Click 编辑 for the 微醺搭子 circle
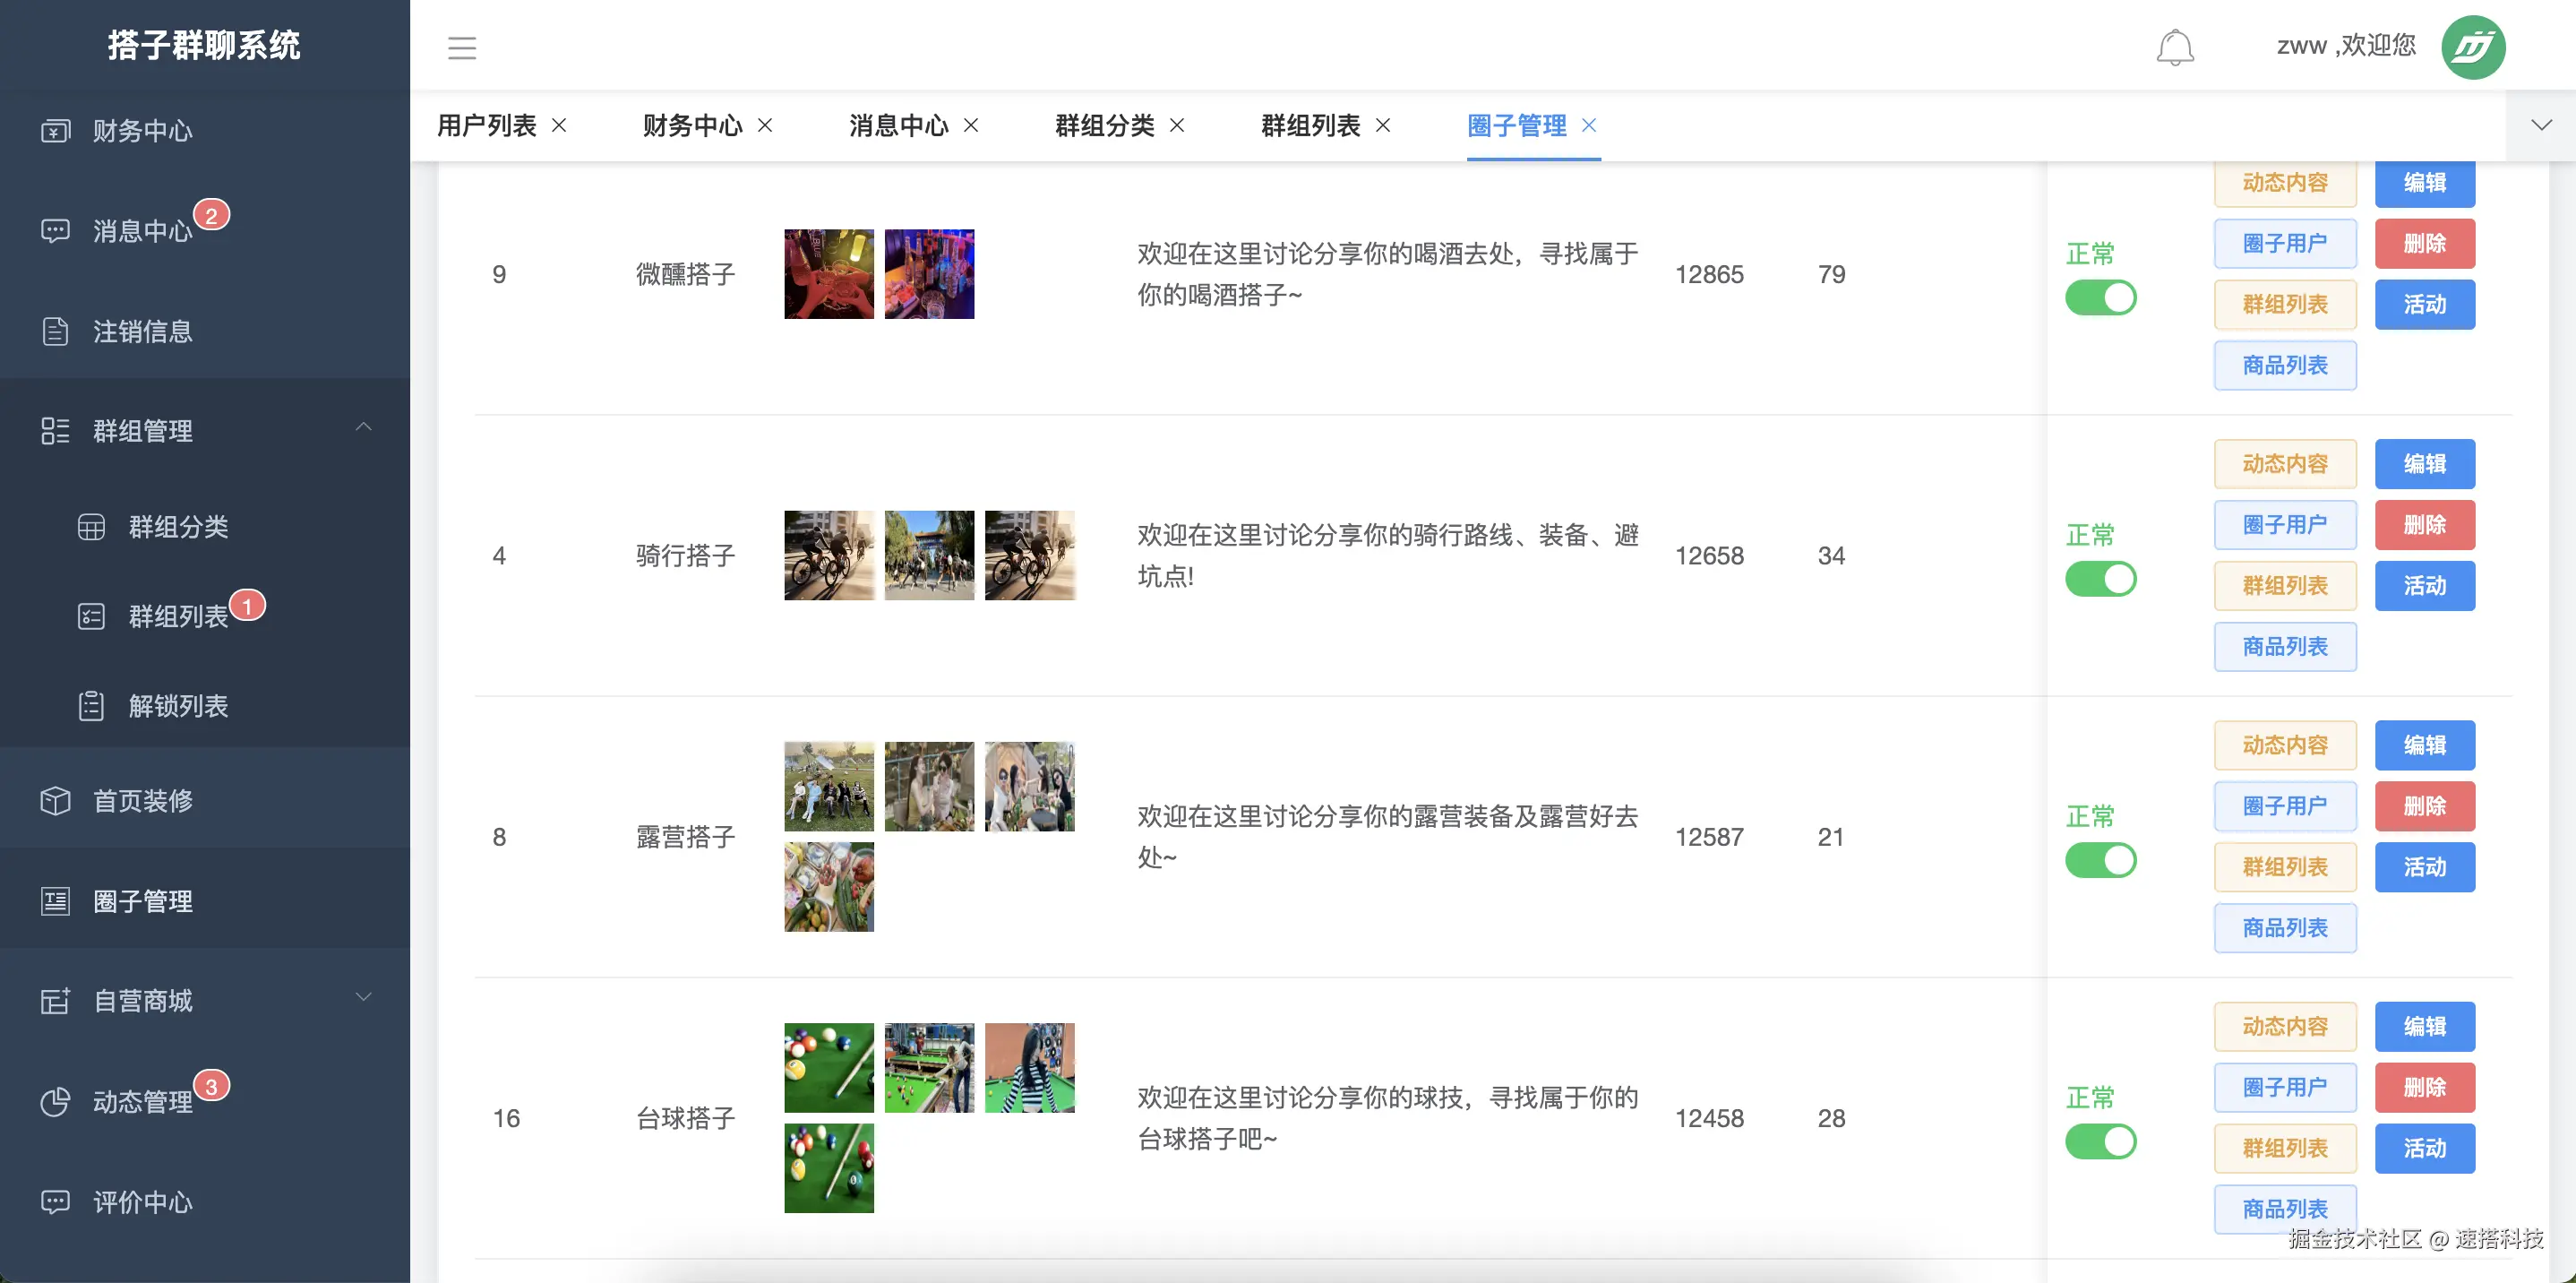 2425,182
